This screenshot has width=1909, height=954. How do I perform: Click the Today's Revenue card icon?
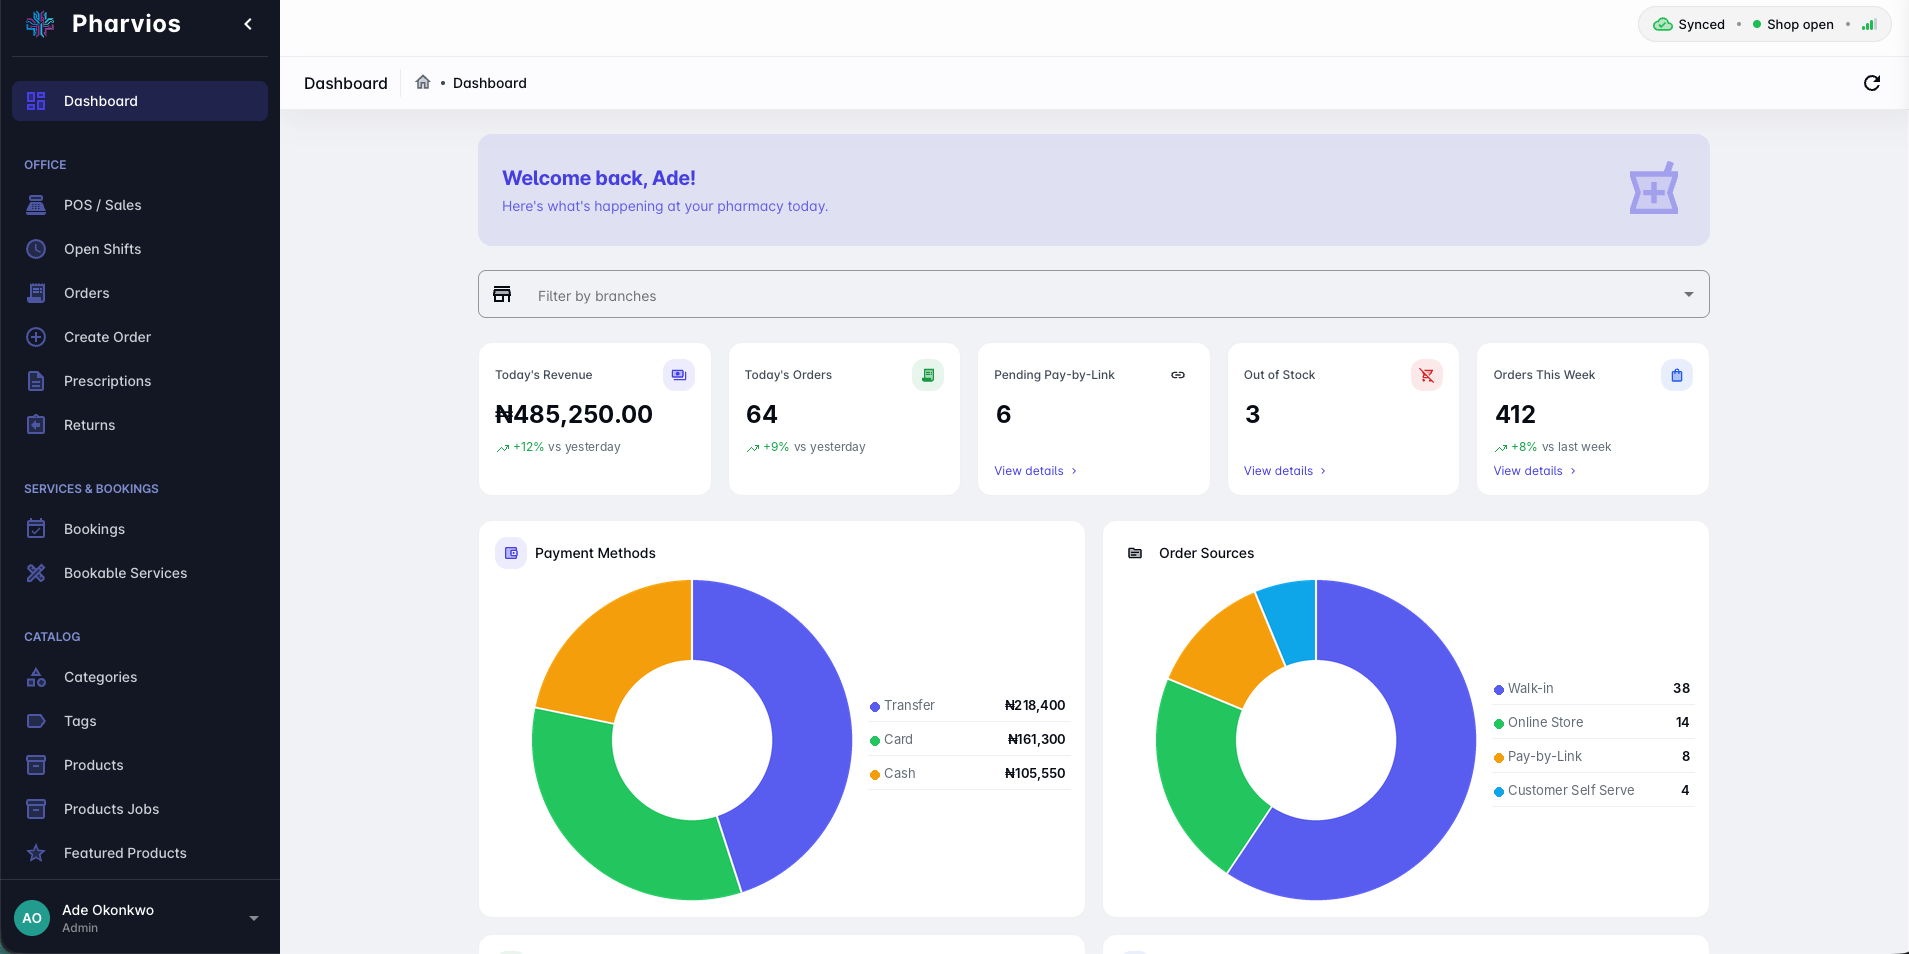click(x=679, y=375)
